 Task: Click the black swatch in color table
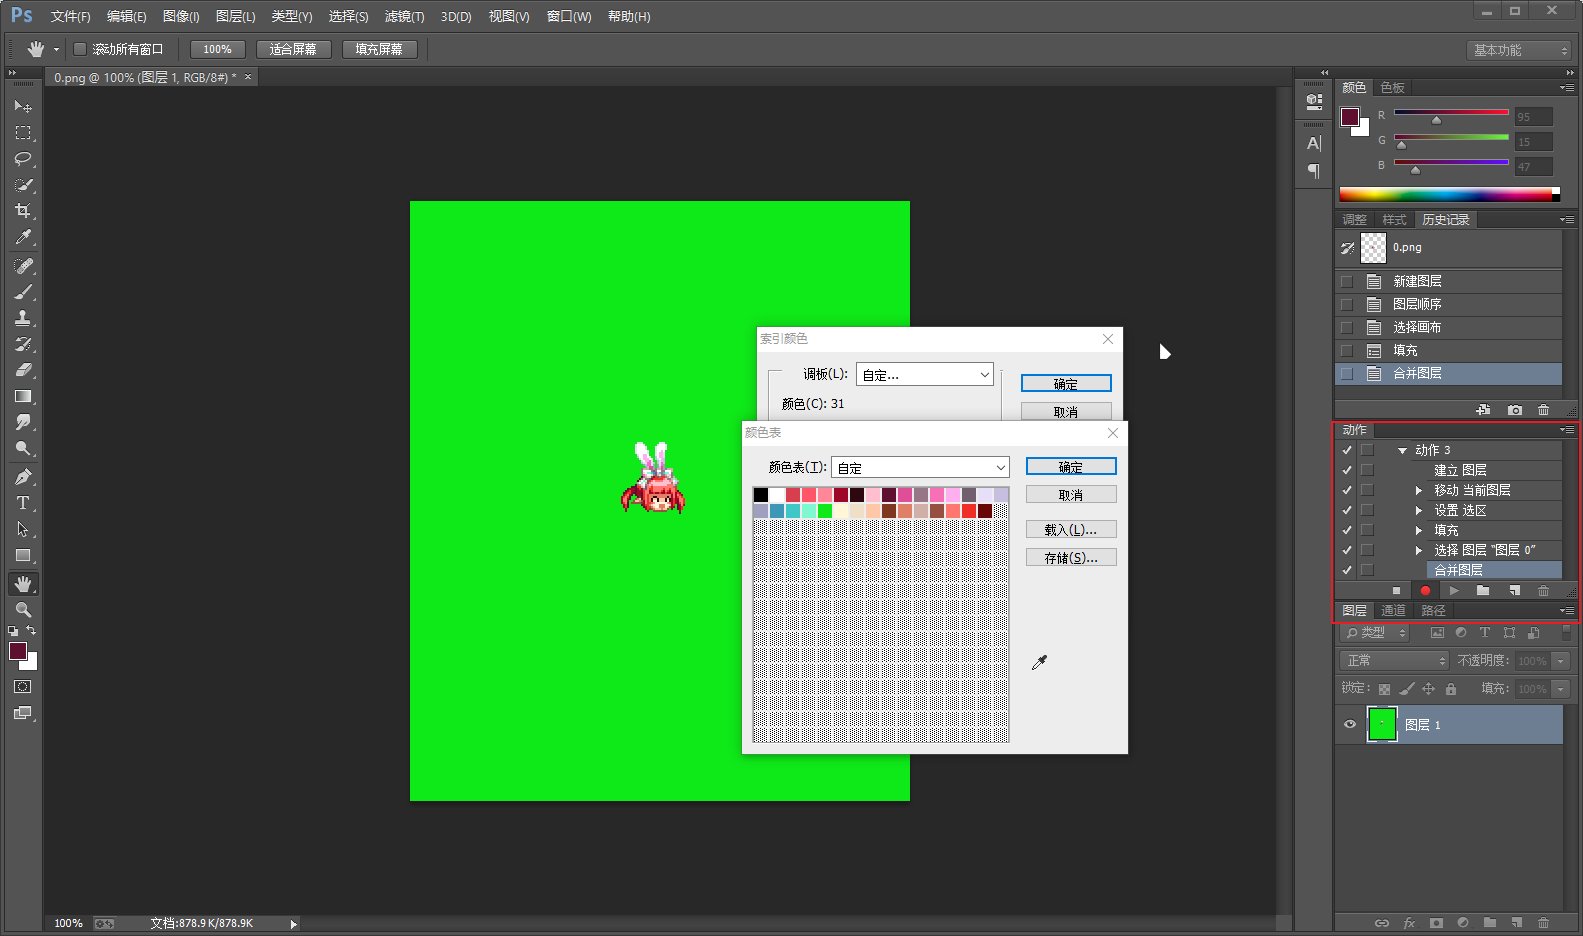pyautogui.click(x=761, y=495)
